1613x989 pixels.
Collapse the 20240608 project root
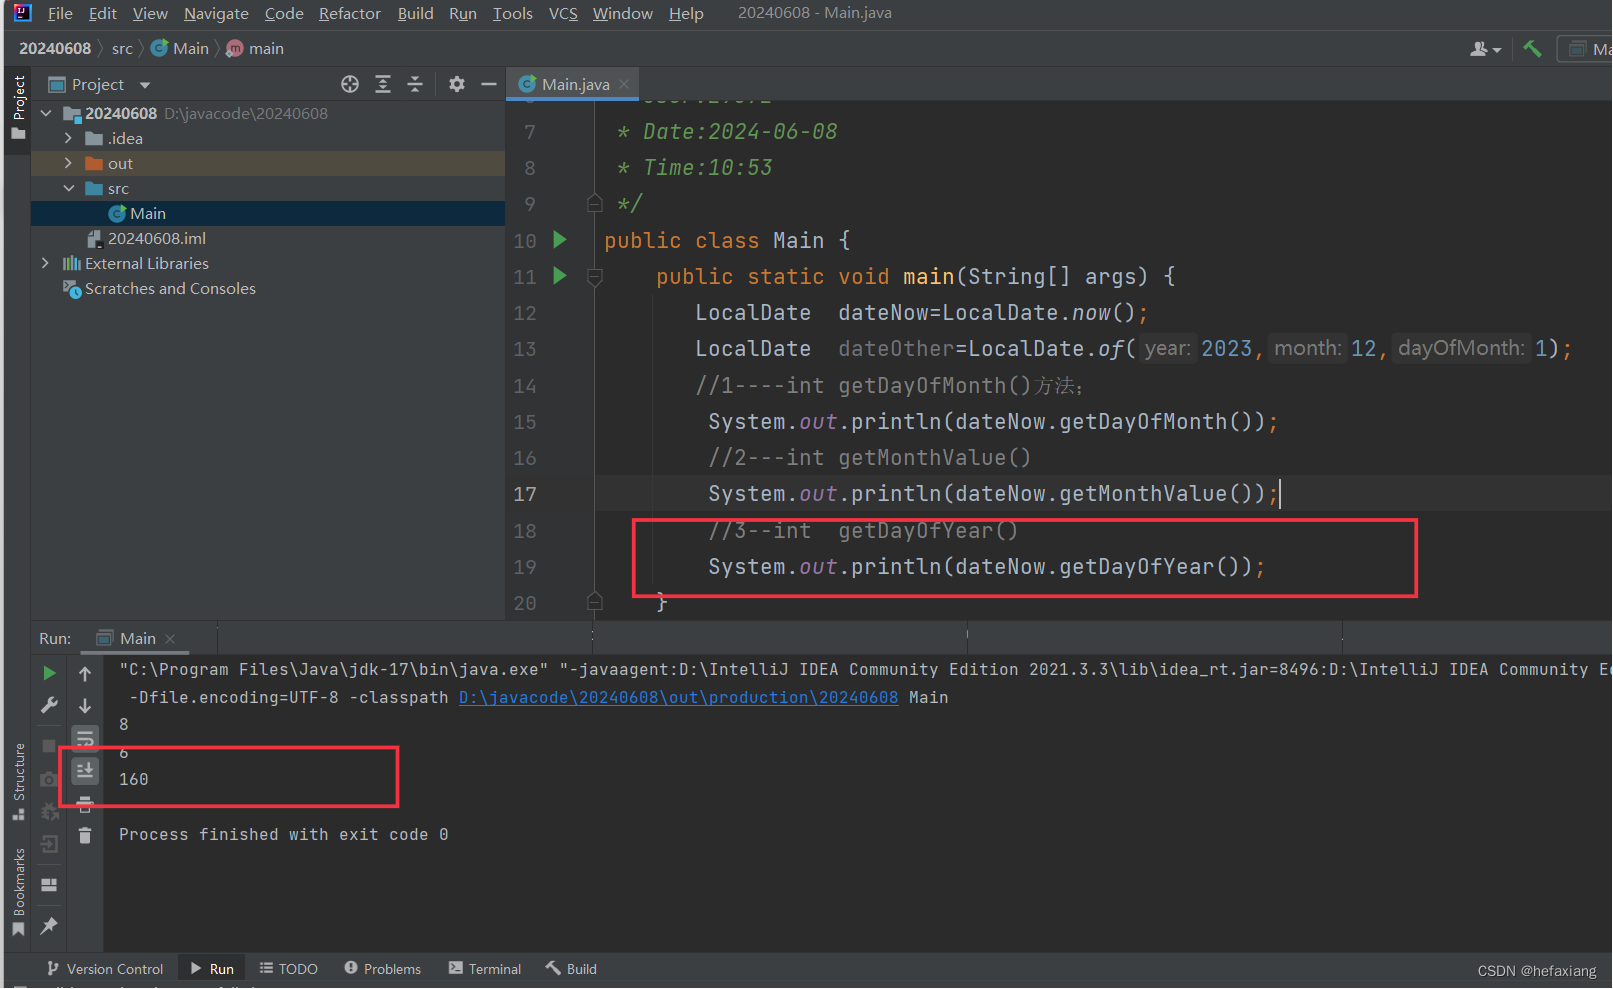point(46,113)
